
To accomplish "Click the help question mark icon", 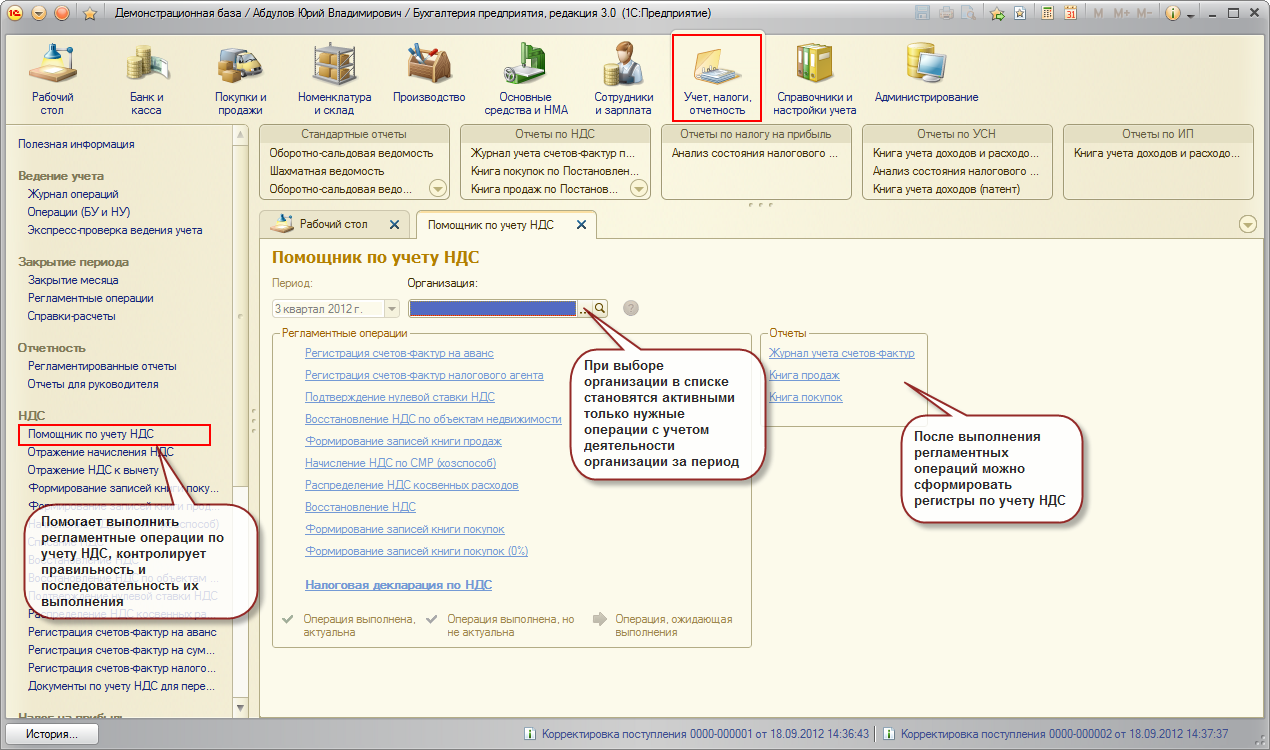I will 631,309.
